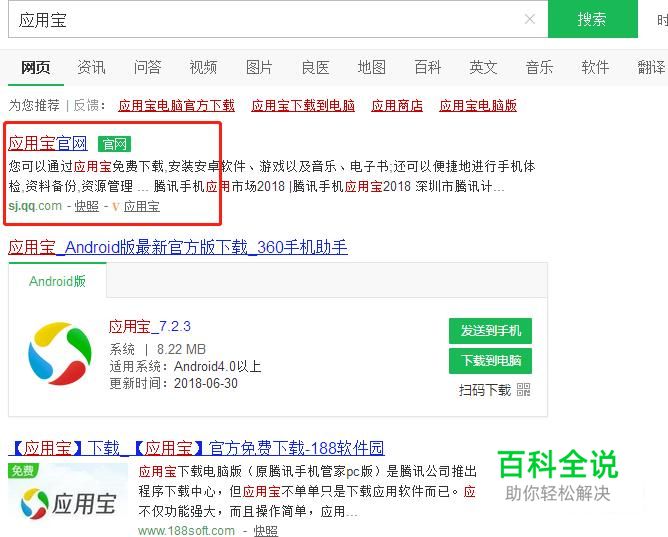Open the 188软件园 应用宝 download result title

tap(196, 448)
